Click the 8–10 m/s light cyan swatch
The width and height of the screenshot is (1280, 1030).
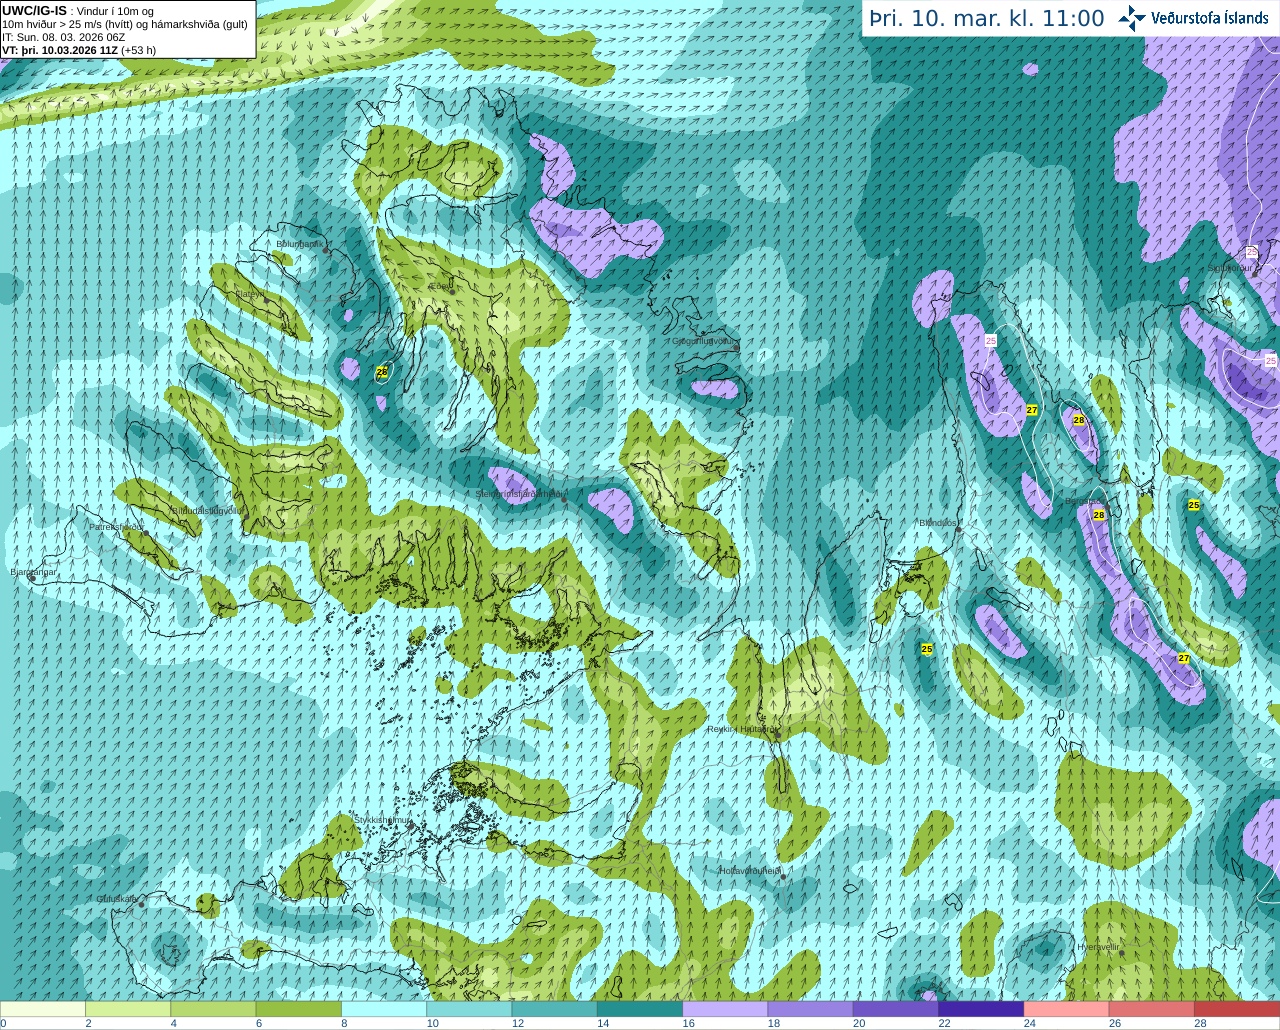pos(384,1009)
